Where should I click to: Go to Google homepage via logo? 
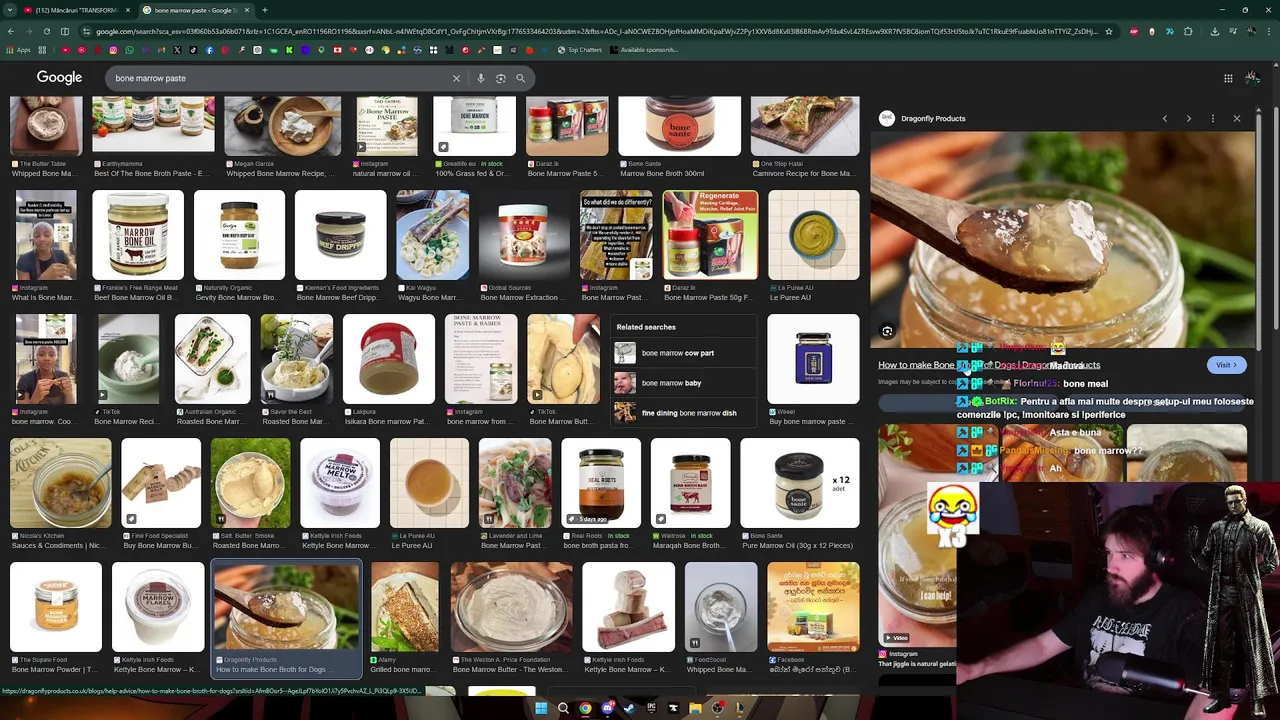pyautogui.click(x=59, y=77)
